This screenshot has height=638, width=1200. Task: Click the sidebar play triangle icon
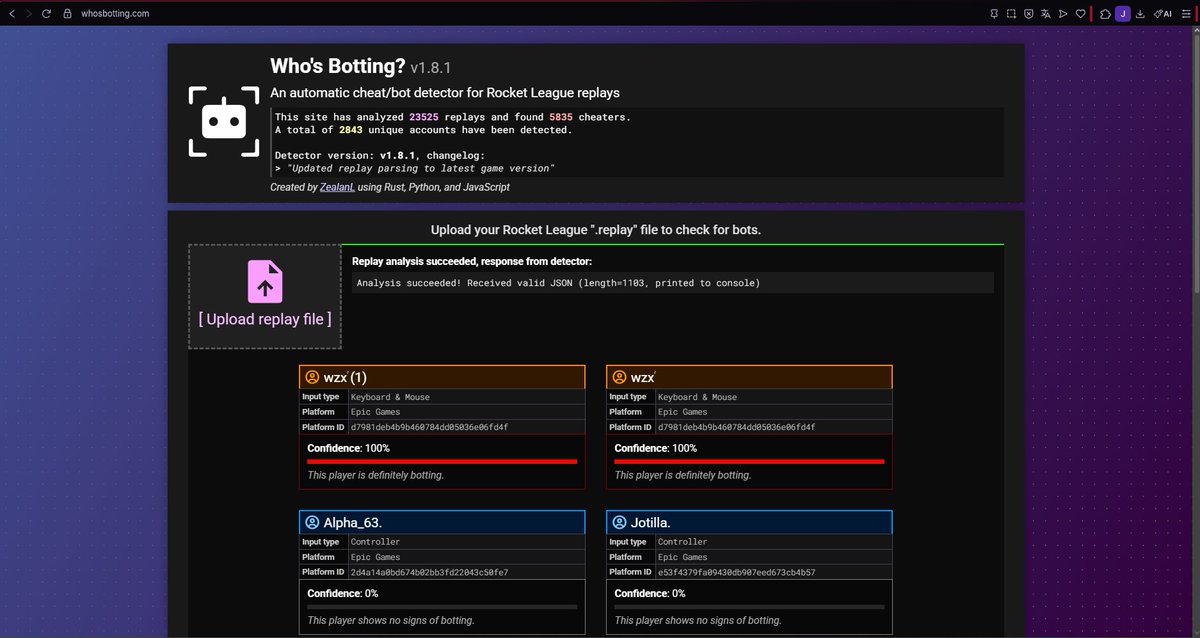[1062, 13]
